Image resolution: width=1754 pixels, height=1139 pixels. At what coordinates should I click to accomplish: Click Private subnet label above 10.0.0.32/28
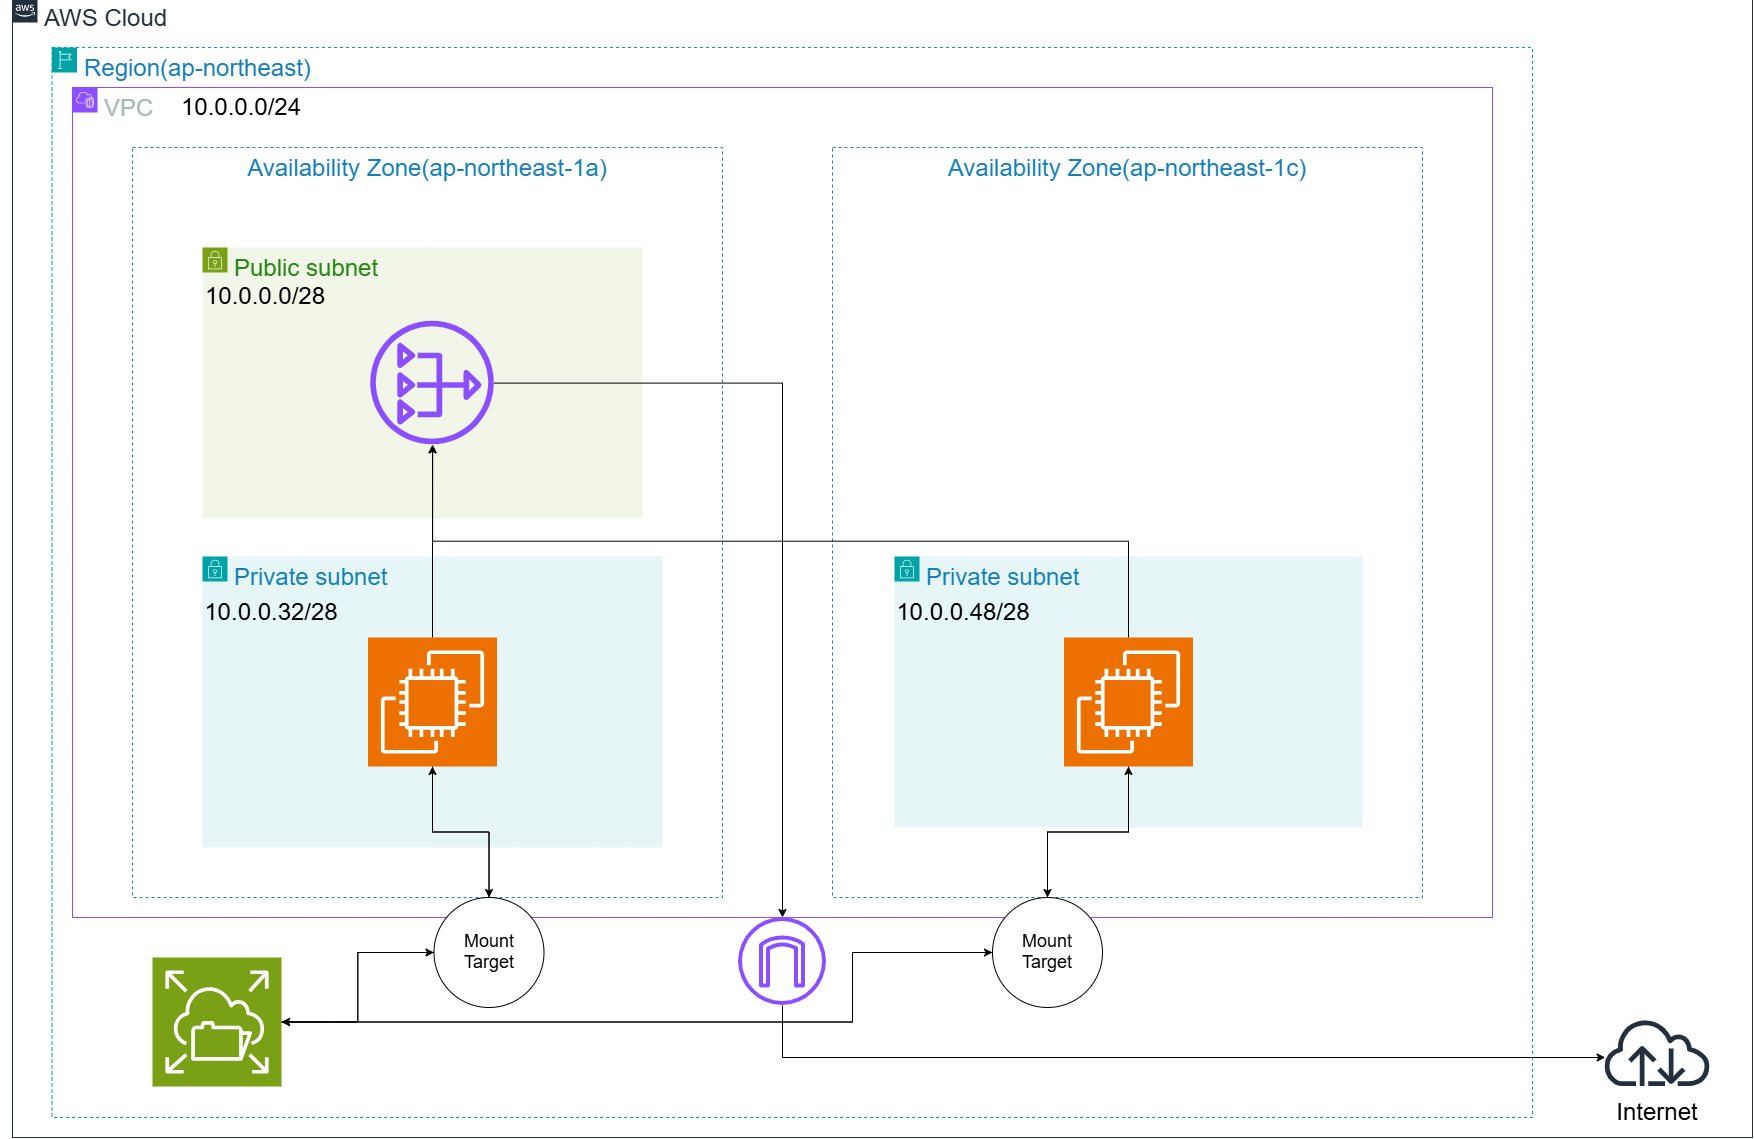pyautogui.click(x=311, y=577)
